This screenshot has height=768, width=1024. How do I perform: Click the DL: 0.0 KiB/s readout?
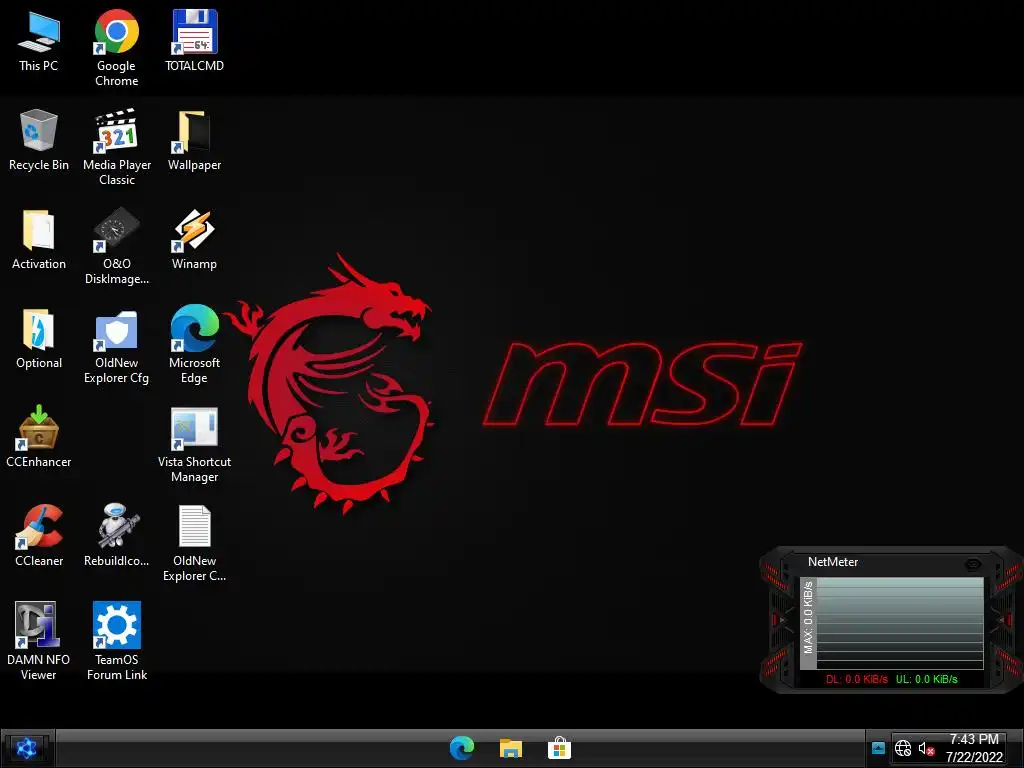click(x=856, y=679)
